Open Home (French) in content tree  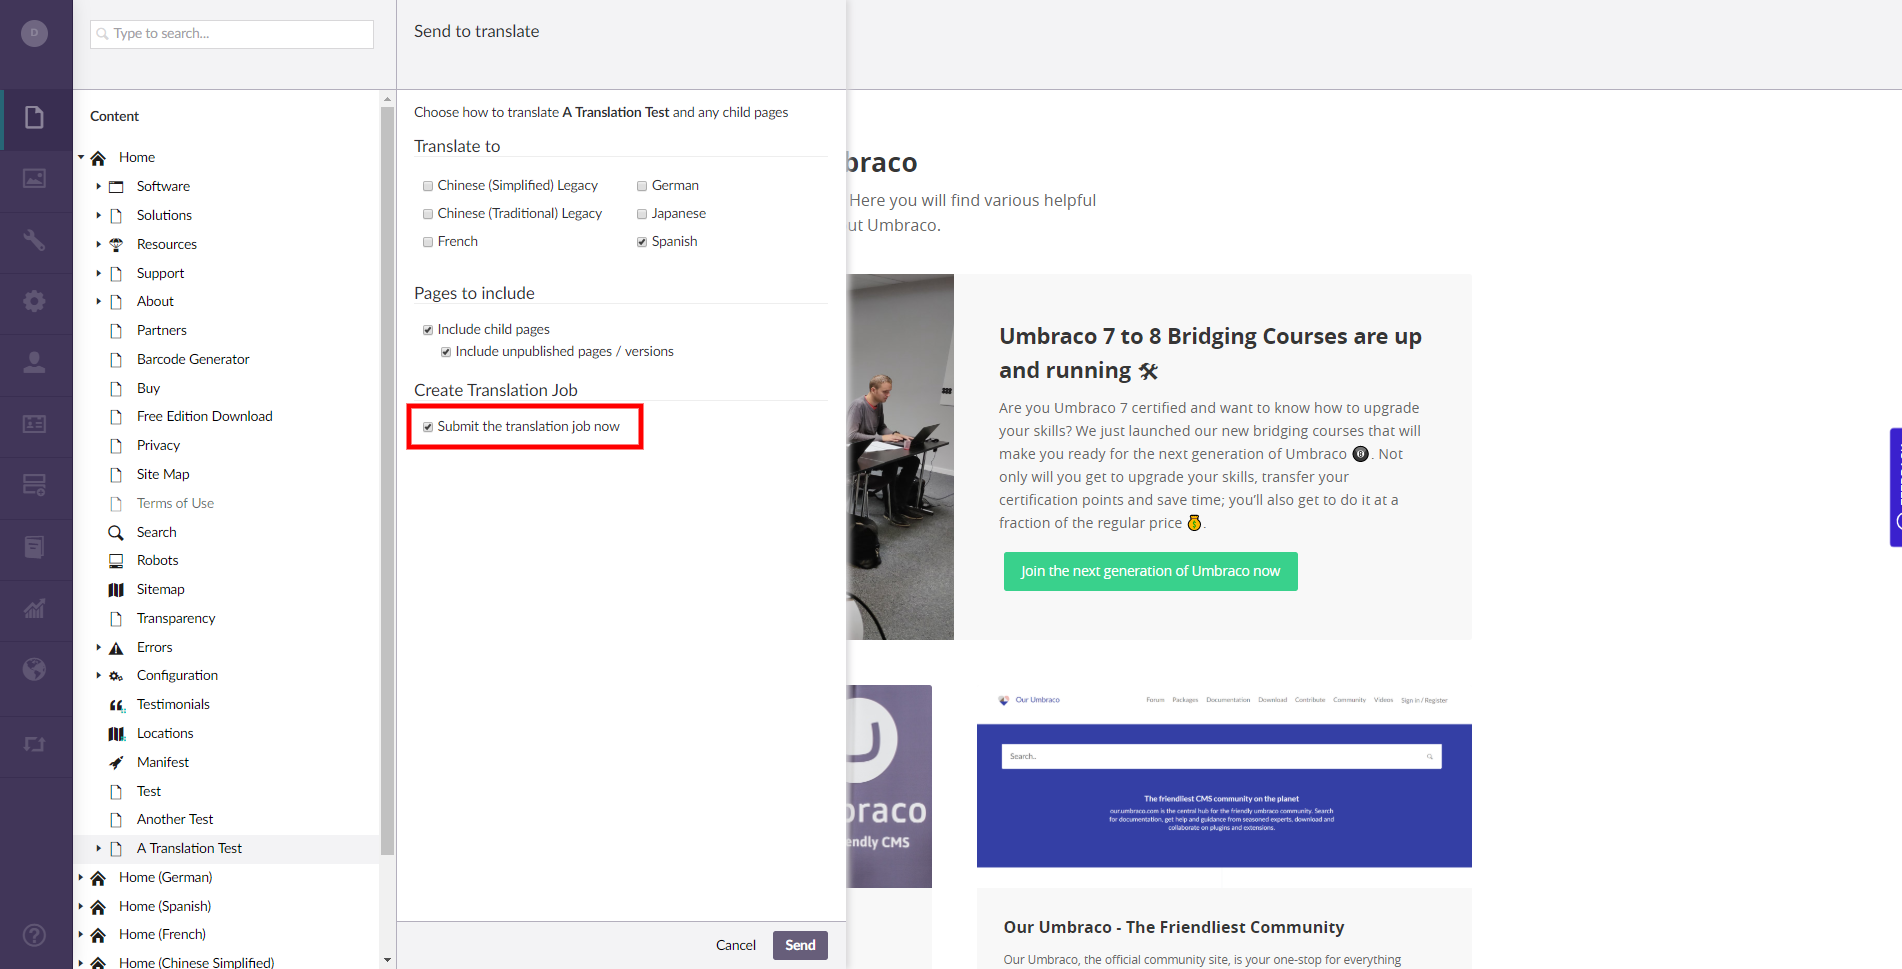coord(162,934)
